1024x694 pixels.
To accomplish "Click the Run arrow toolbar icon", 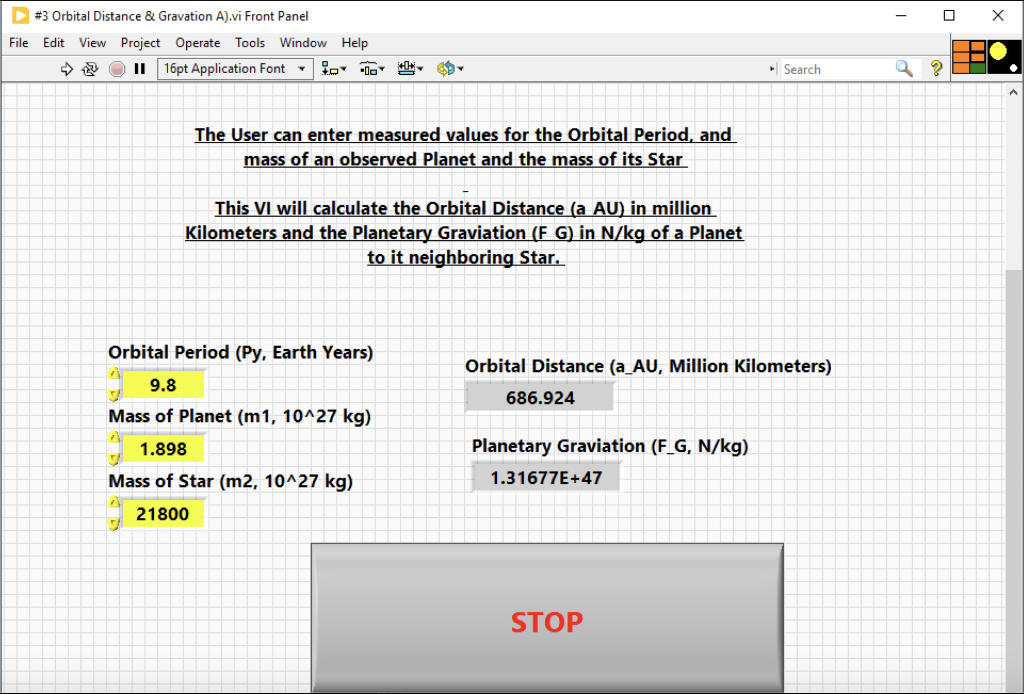I will (66, 69).
